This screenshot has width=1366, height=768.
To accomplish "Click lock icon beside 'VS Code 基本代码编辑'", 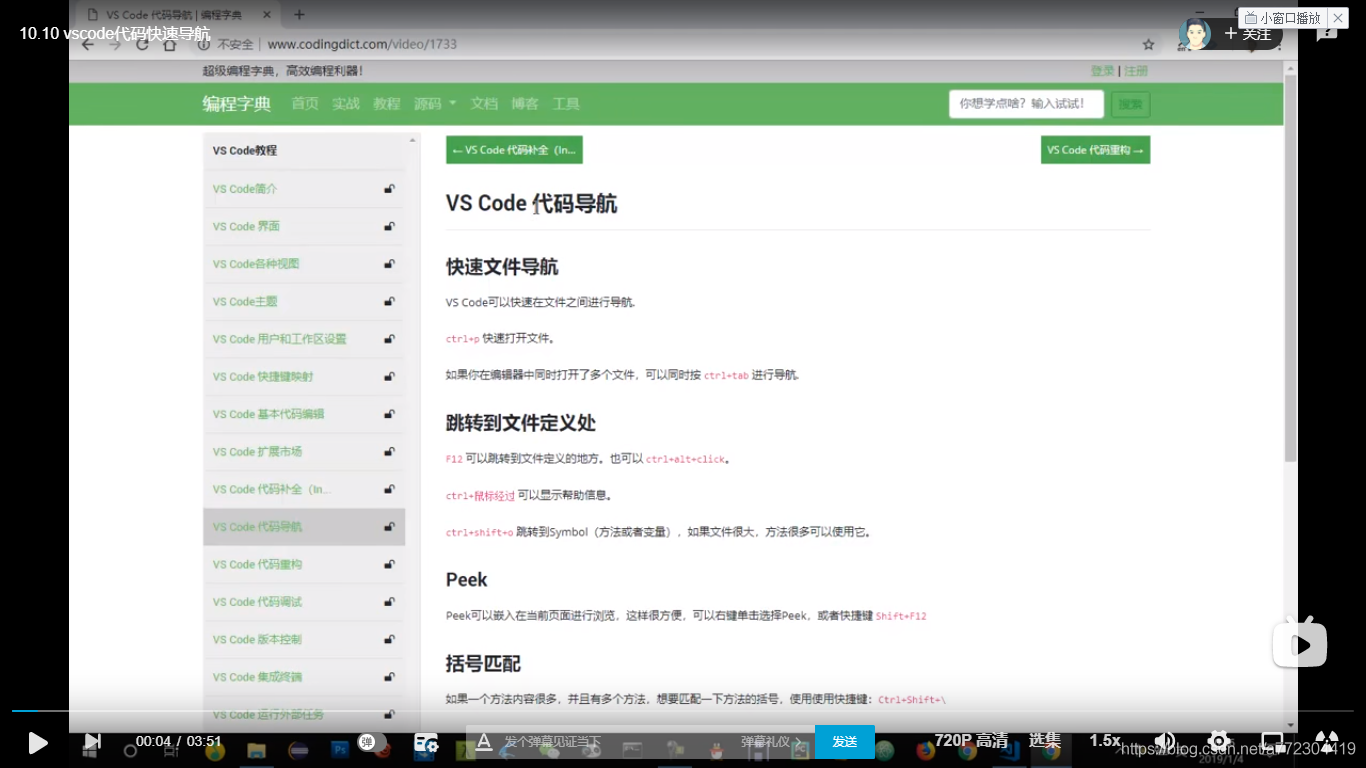I will [x=389, y=414].
